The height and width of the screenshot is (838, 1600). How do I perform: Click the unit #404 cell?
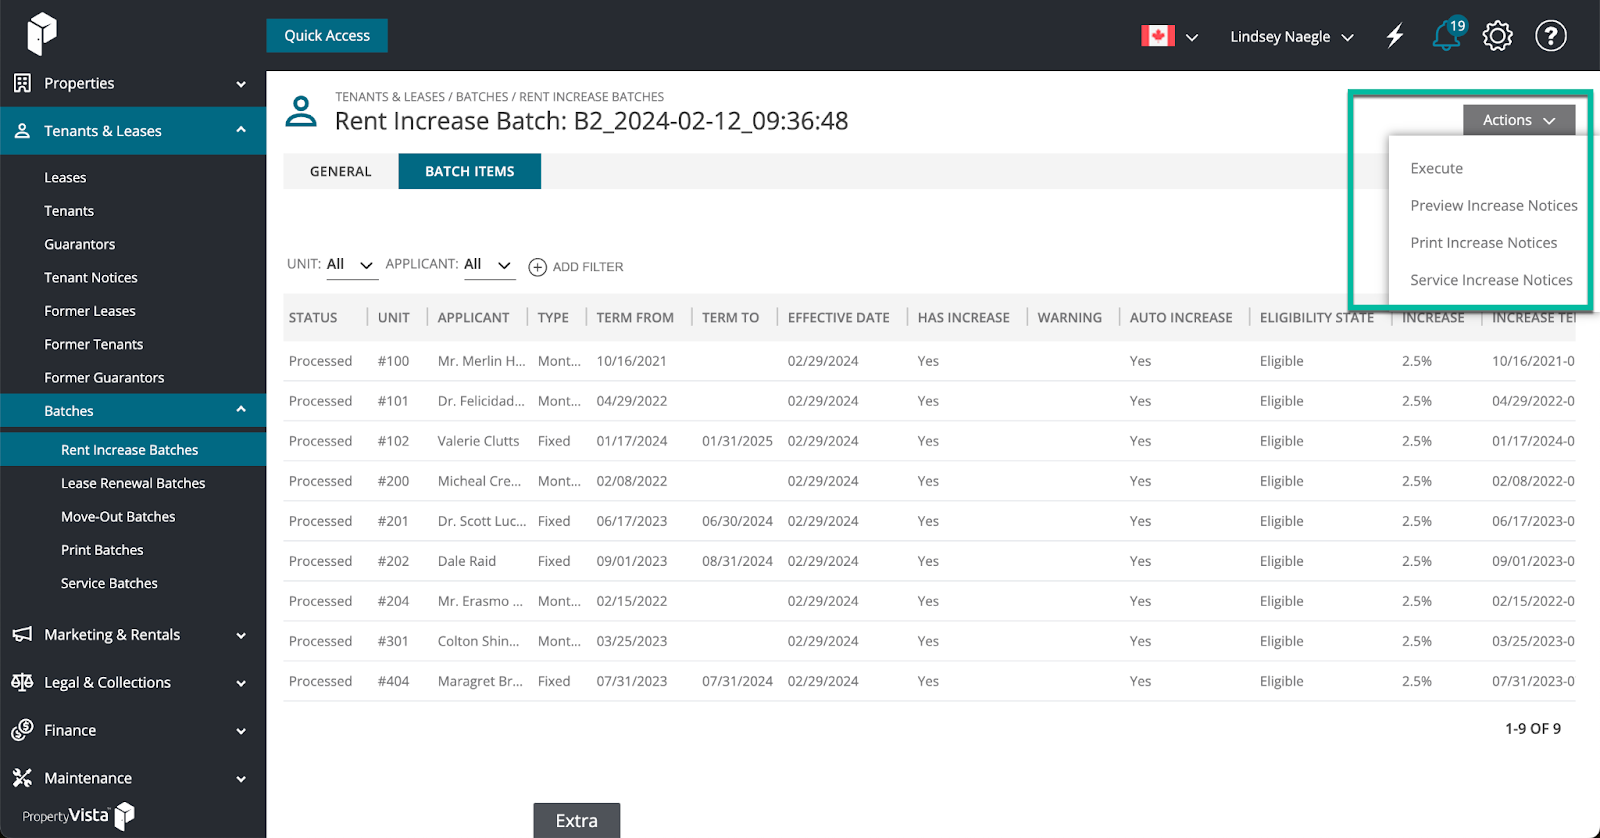(x=393, y=681)
